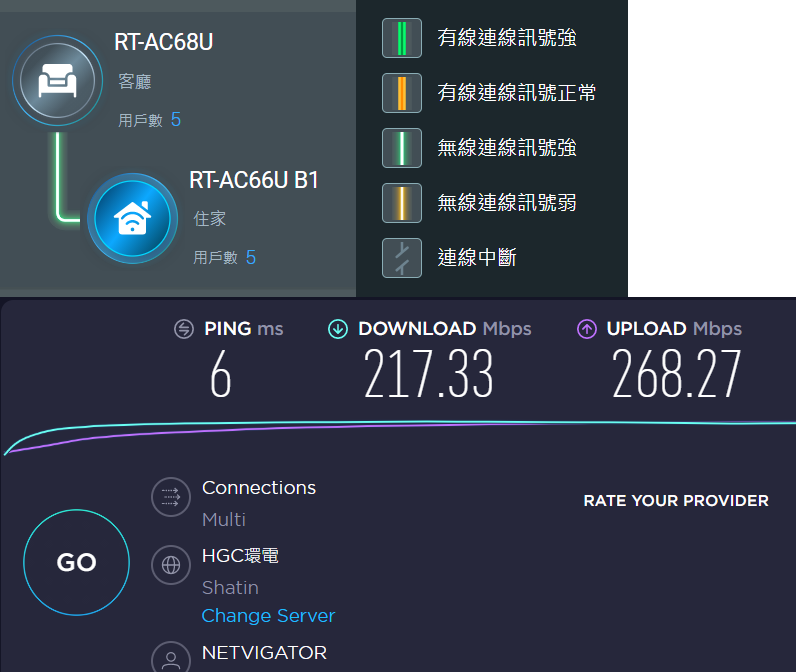Screen dimensions: 796x672
Task: Click the download arrow icon
Action: click(338, 329)
